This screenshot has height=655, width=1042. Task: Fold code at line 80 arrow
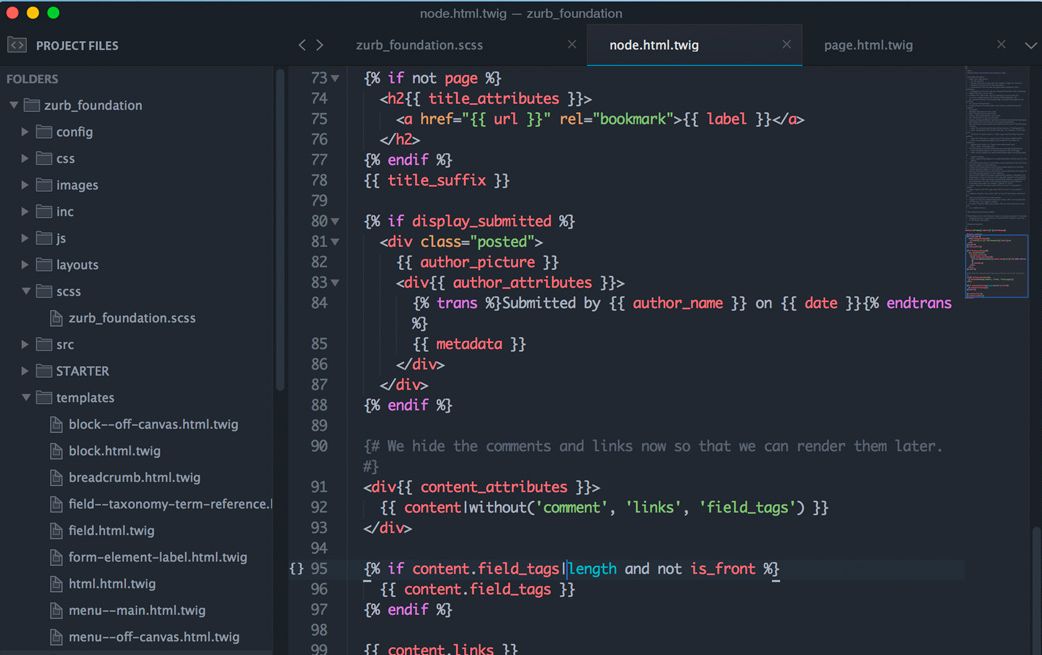(335, 221)
